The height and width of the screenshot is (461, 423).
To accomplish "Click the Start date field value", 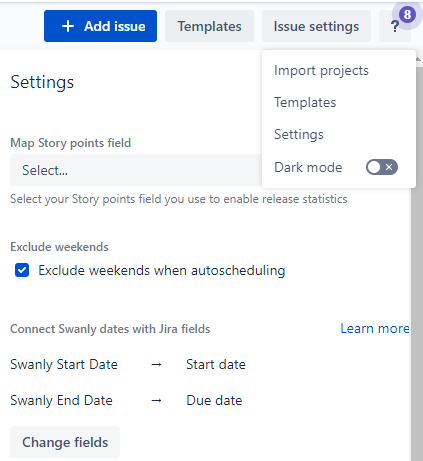I will pos(216,364).
